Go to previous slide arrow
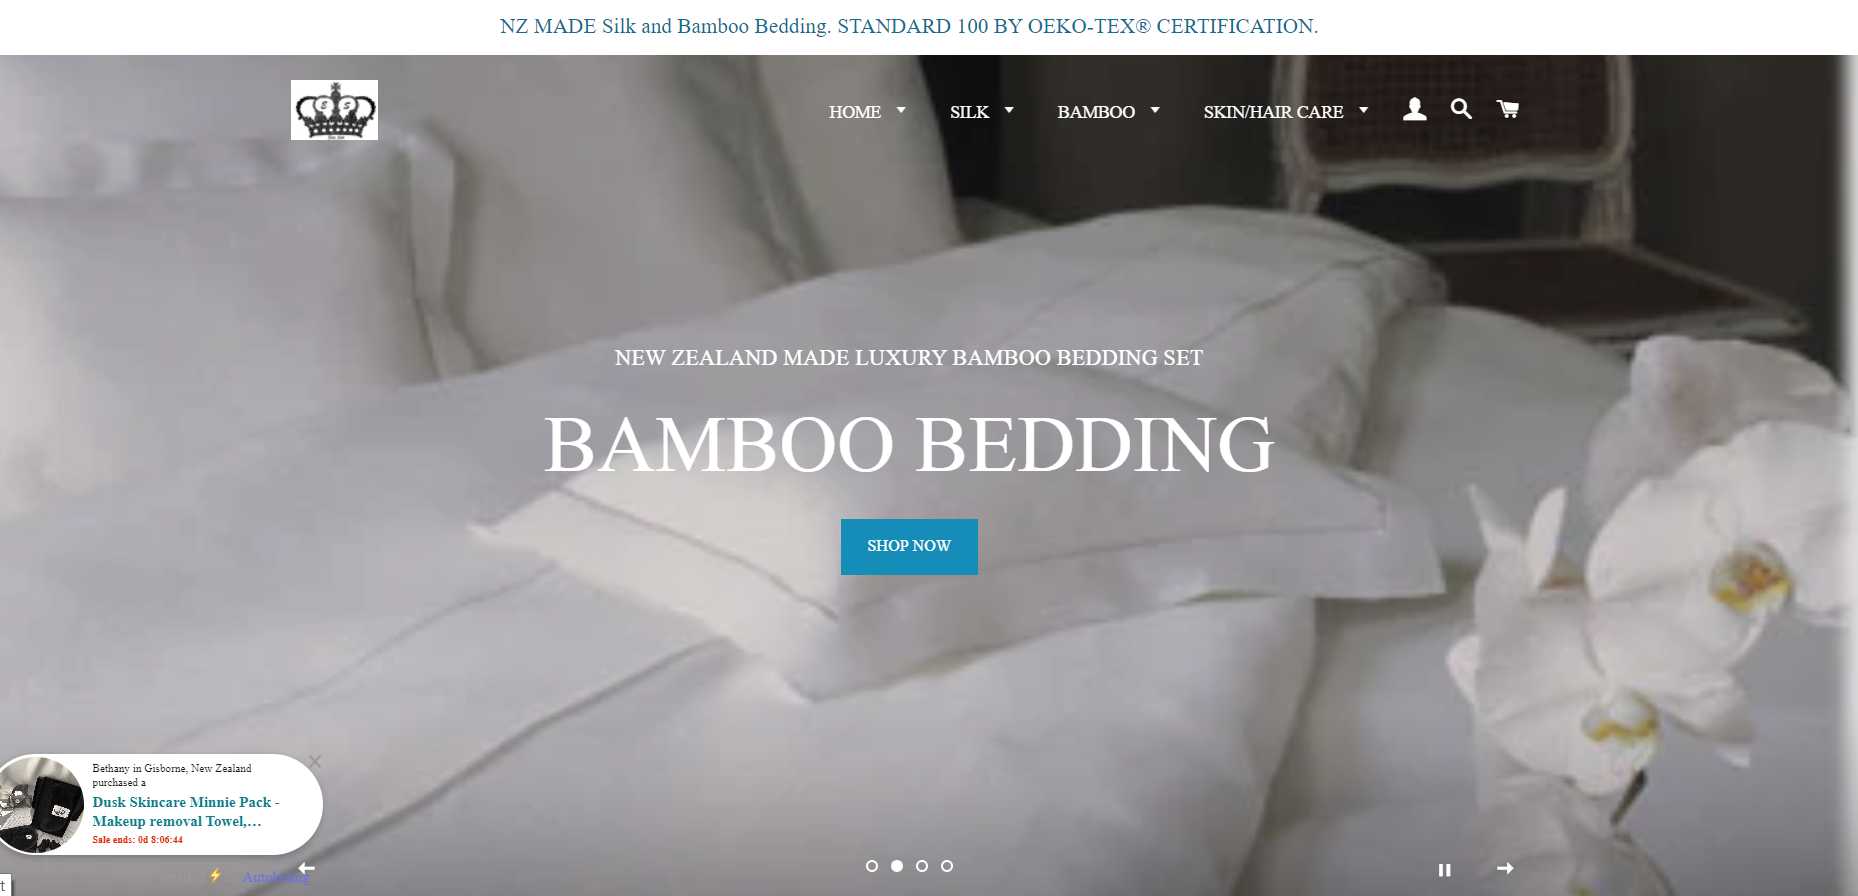 point(306,868)
